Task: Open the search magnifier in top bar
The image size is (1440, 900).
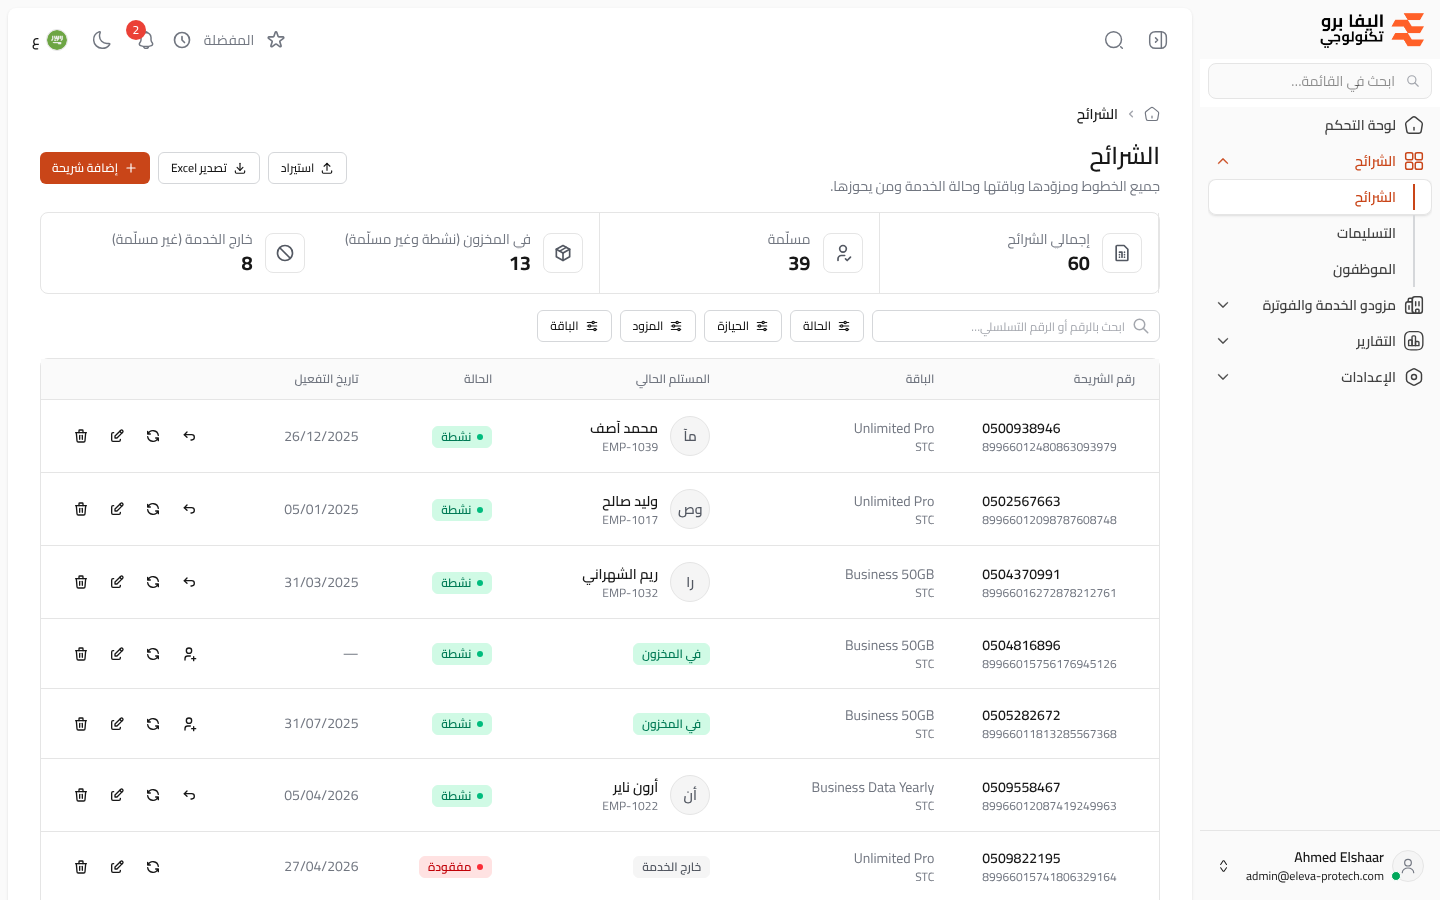Action: [x=1114, y=40]
